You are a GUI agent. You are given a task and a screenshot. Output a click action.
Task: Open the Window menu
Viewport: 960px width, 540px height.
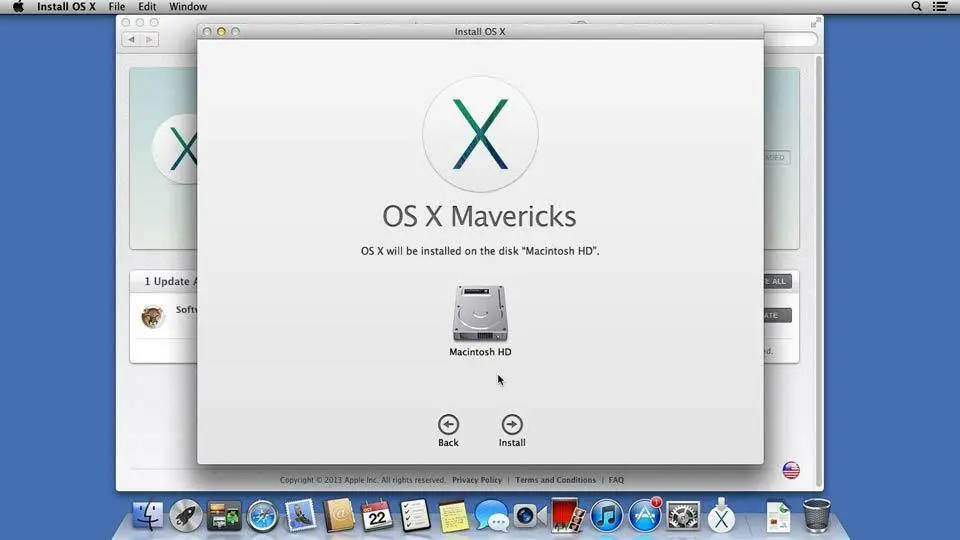pos(188,7)
